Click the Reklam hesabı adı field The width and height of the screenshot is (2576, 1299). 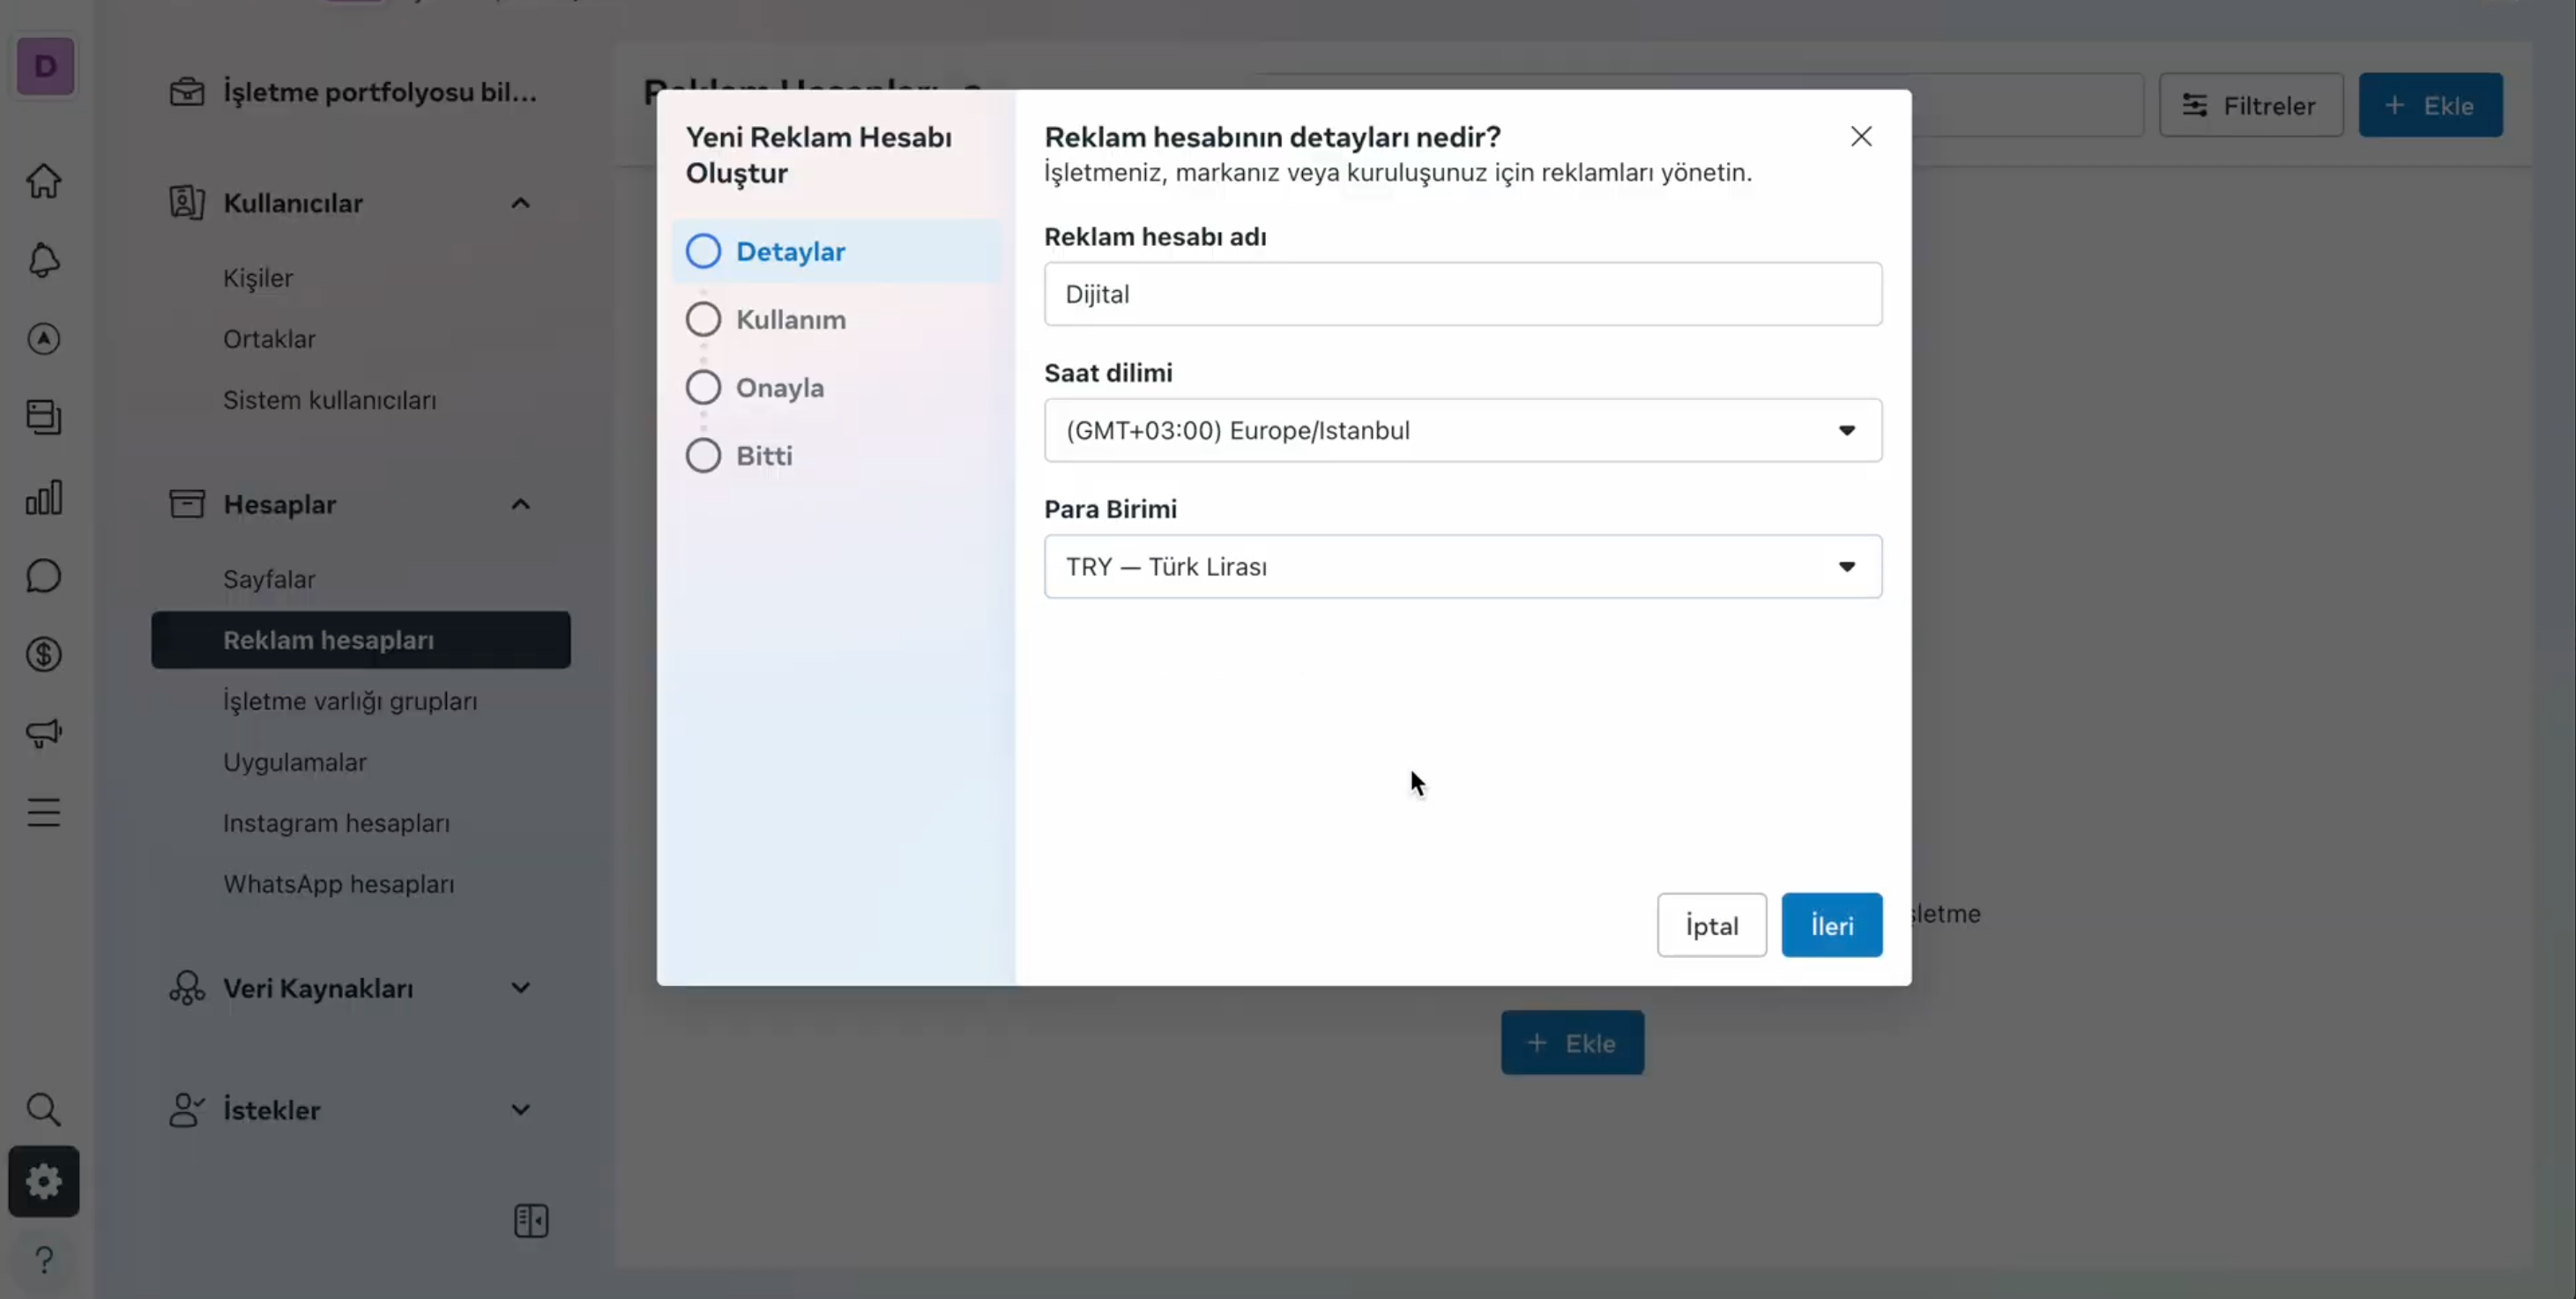tap(1463, 294)
